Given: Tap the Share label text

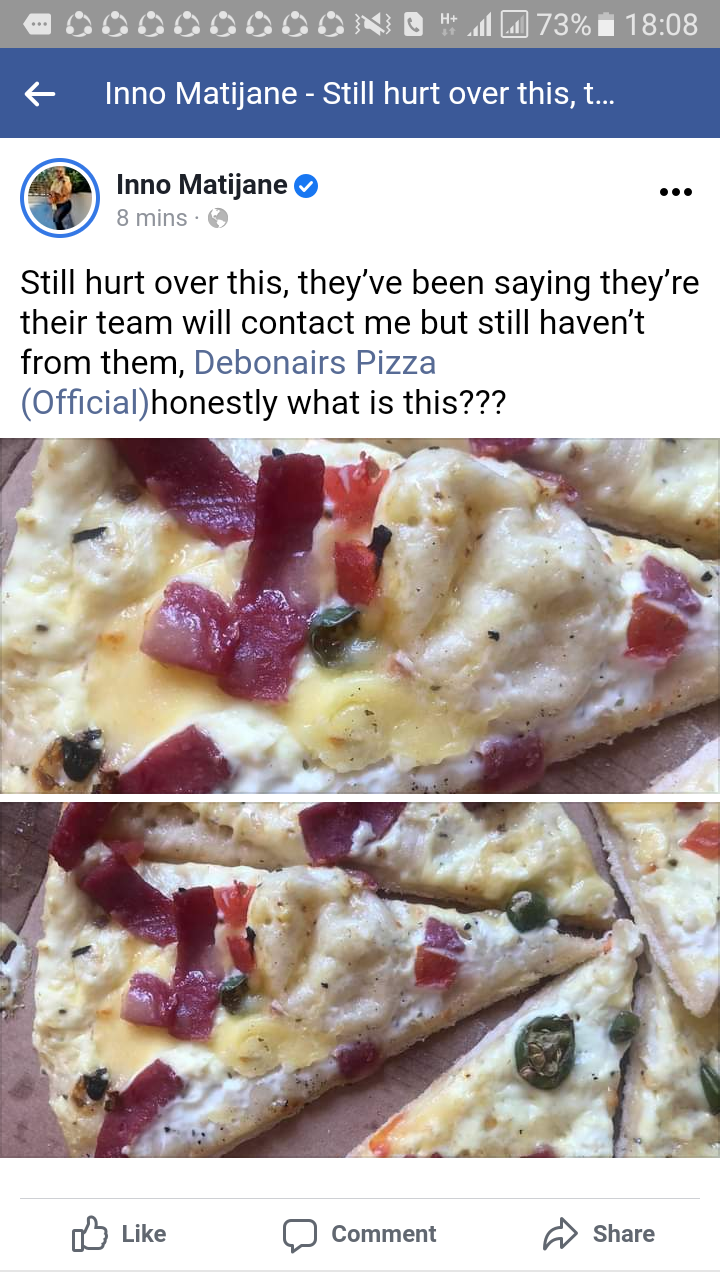Looking at the screenshot, I should pos(623,1234).
